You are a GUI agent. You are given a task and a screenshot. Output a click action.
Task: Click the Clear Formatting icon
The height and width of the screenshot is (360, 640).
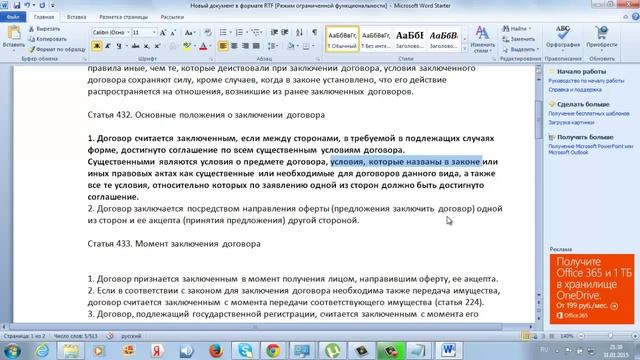tap(208, 33)
